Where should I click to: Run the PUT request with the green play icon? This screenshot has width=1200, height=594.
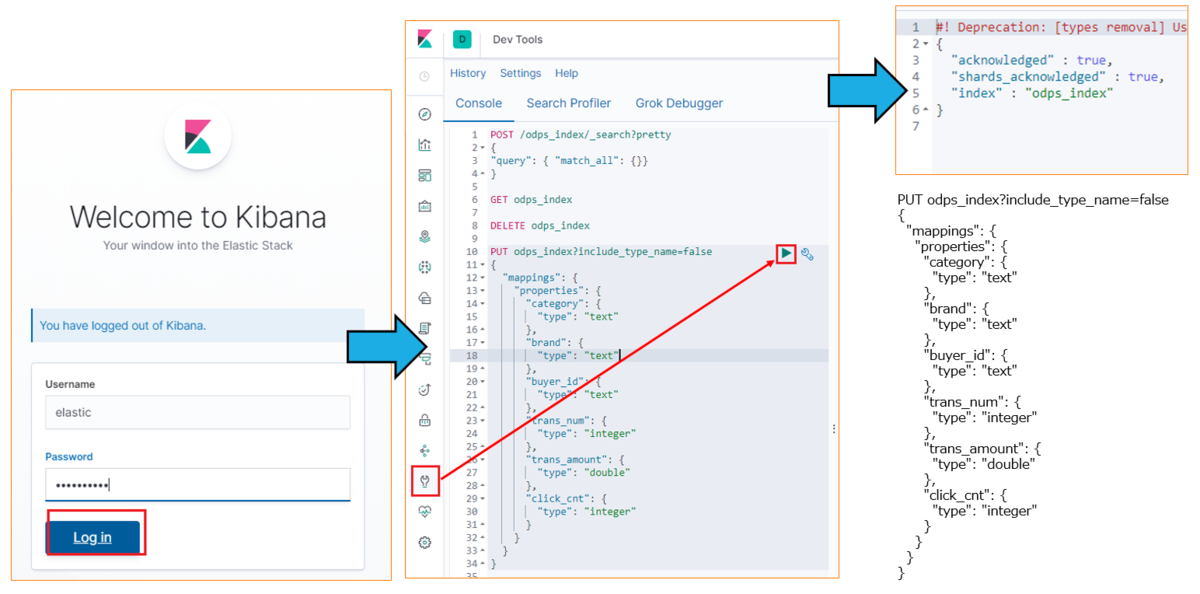click(x=787, y=253)
